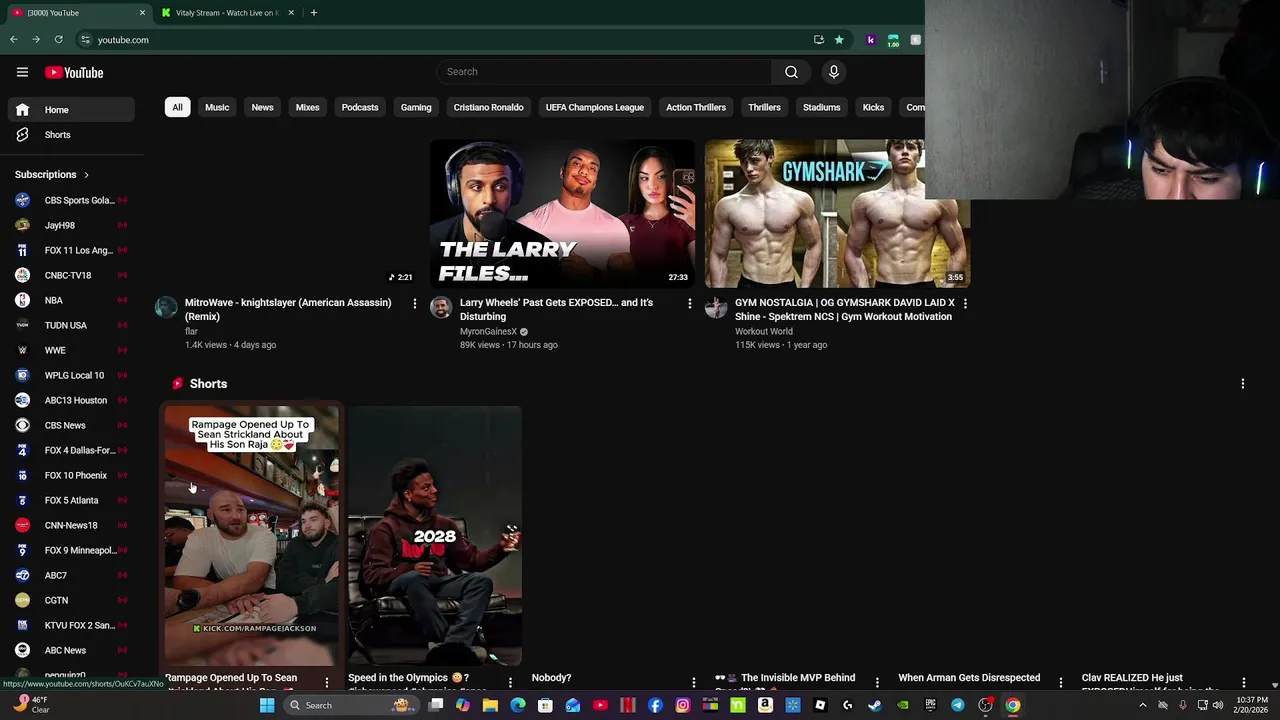Select the News filter chip

click(262, 107)
